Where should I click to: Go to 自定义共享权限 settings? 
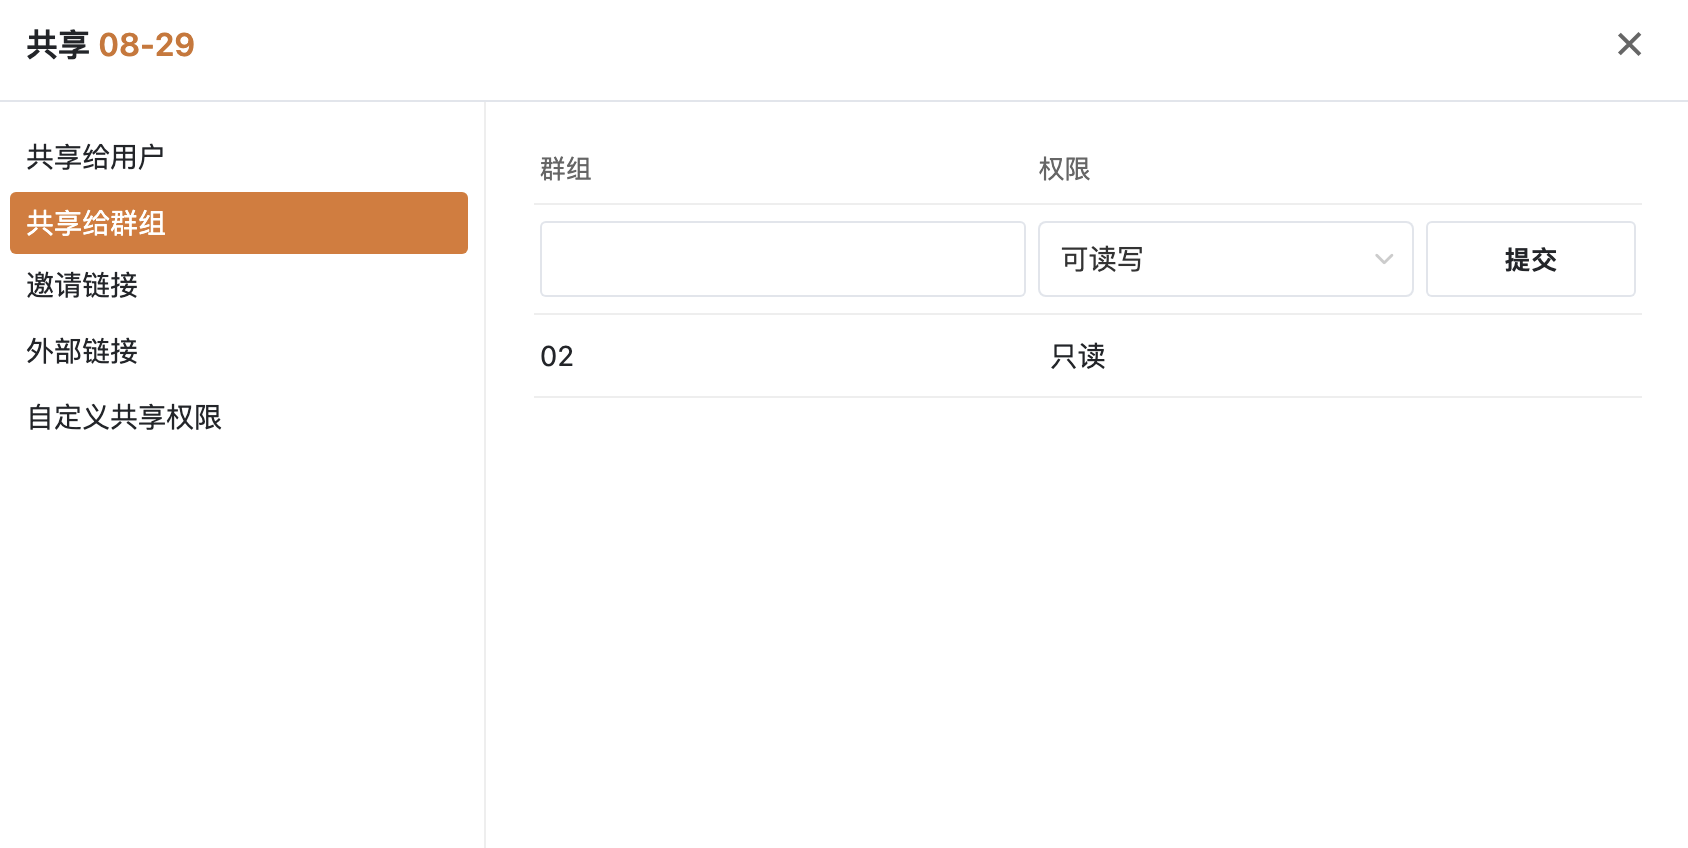(x=124, y=417)
